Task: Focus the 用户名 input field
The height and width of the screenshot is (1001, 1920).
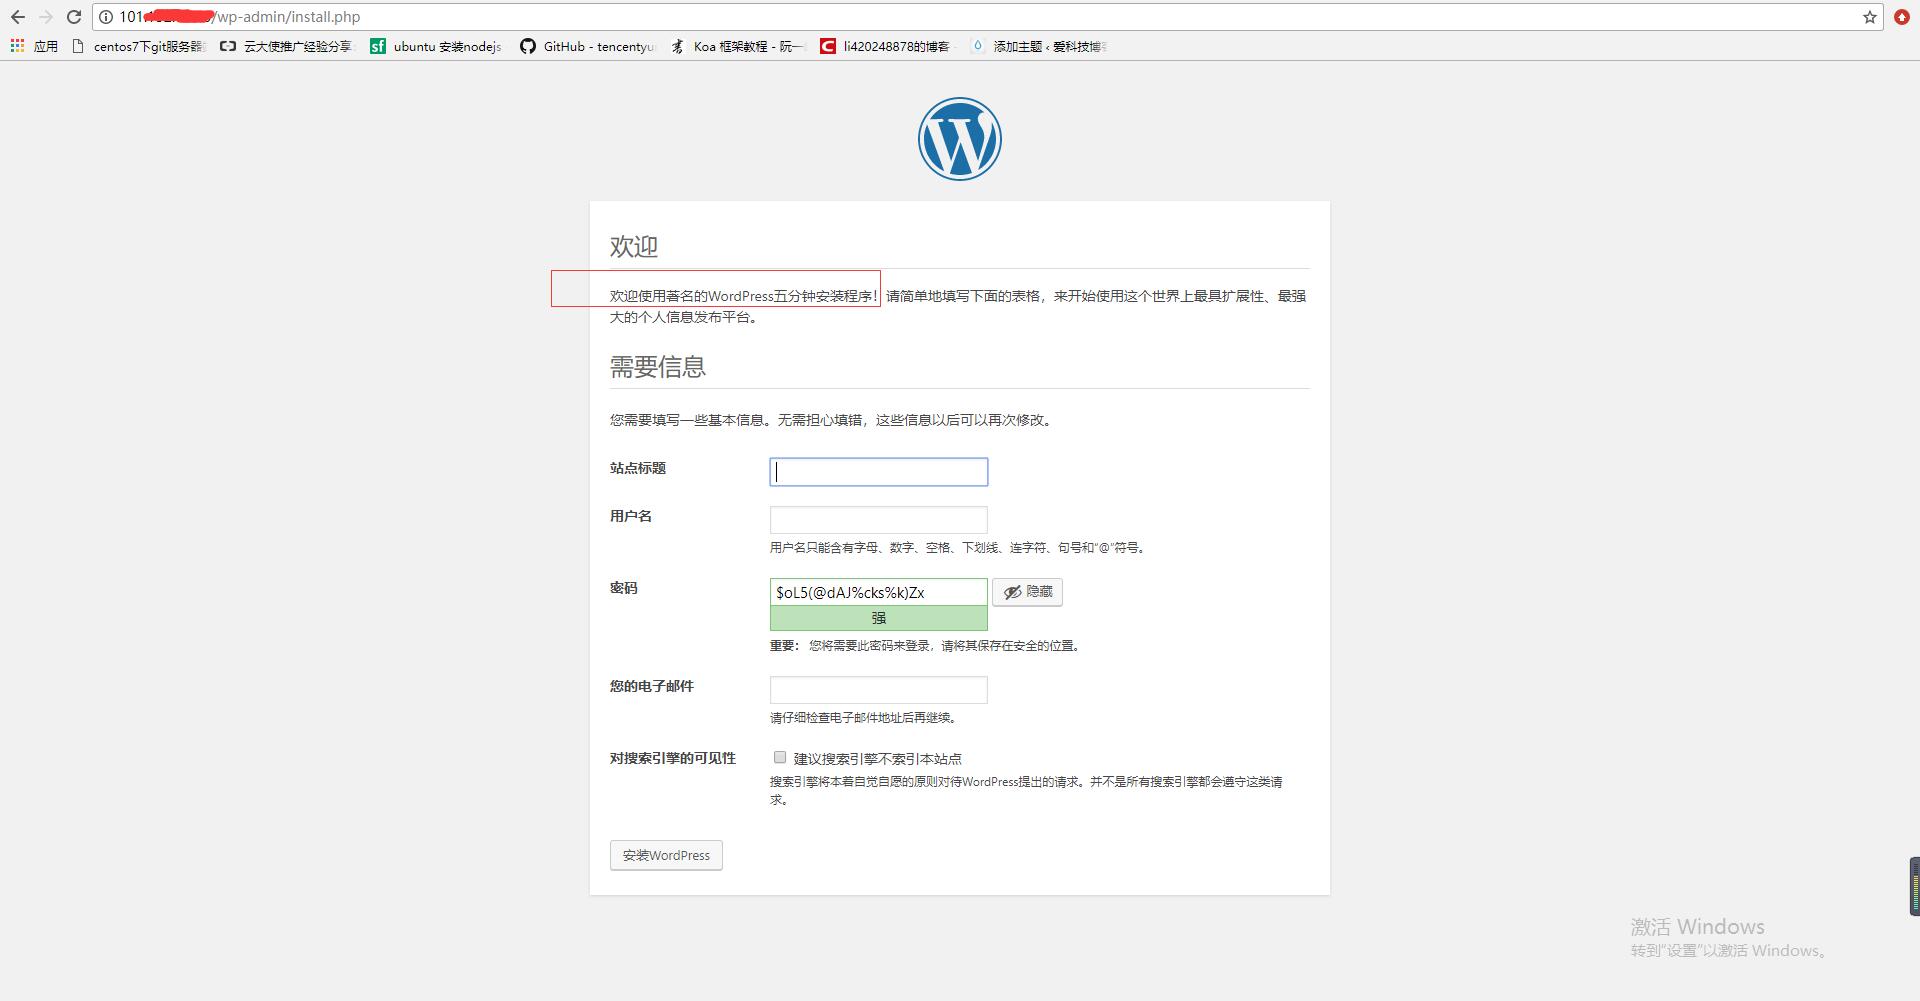Action: [879, 520]
